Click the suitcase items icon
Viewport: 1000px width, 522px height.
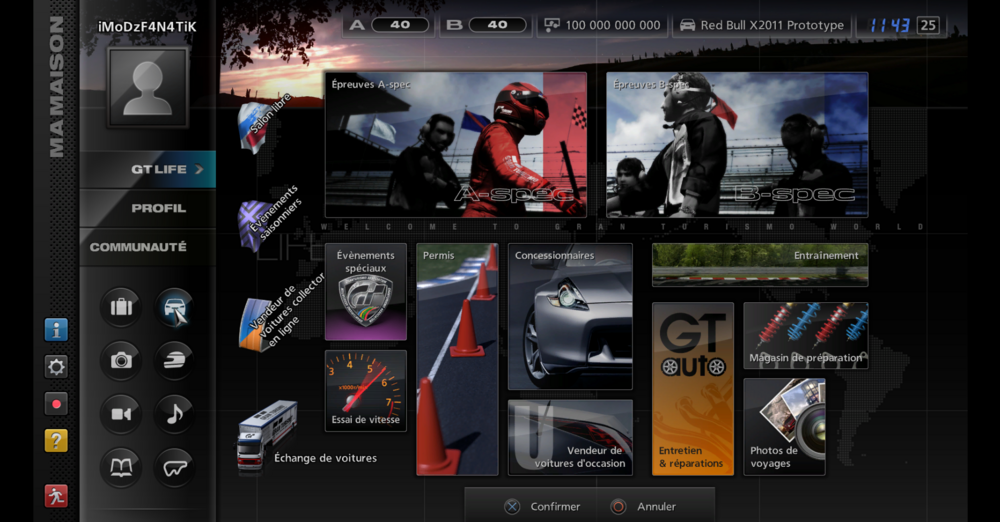tap(121, 308)
